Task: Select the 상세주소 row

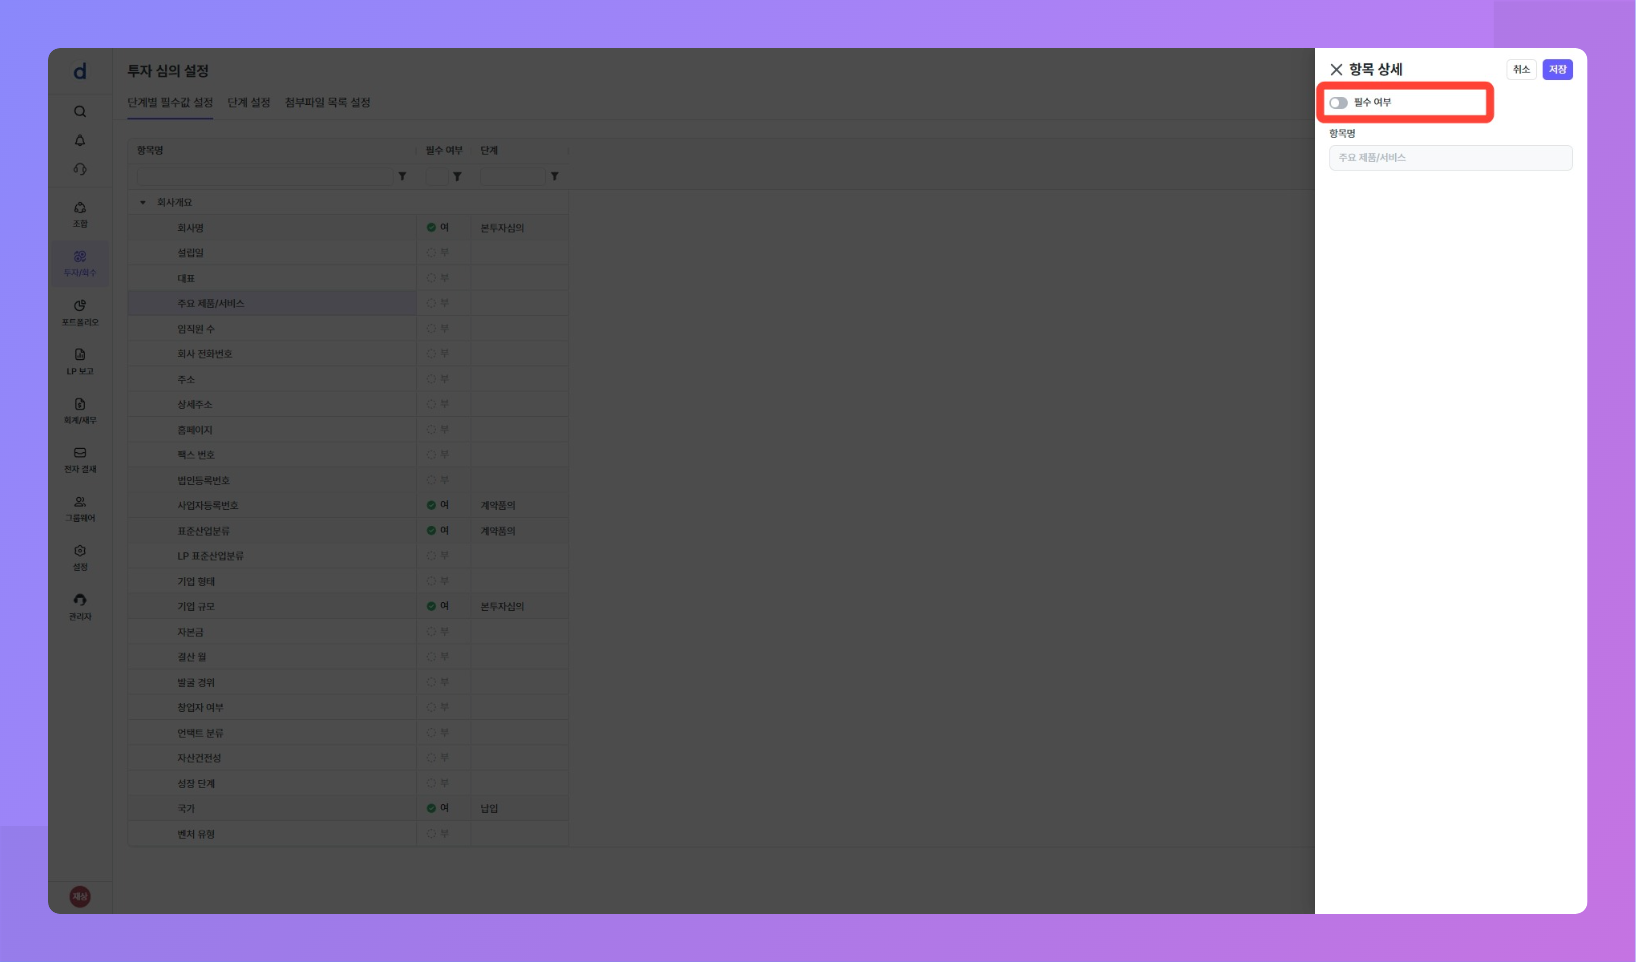Action: coord(348,404)
